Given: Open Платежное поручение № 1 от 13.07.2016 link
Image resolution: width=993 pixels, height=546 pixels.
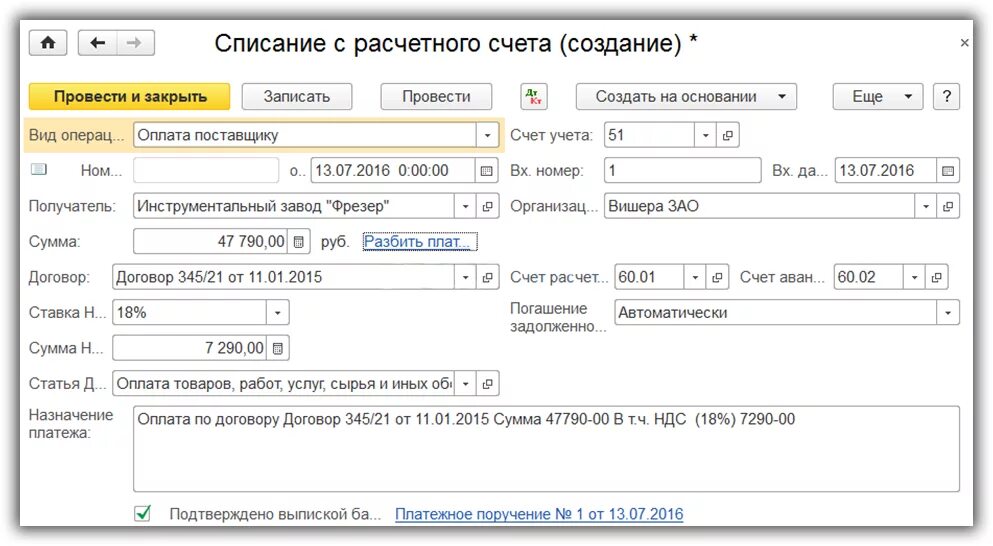Looking at the screenshot, I should click(539, 514).
